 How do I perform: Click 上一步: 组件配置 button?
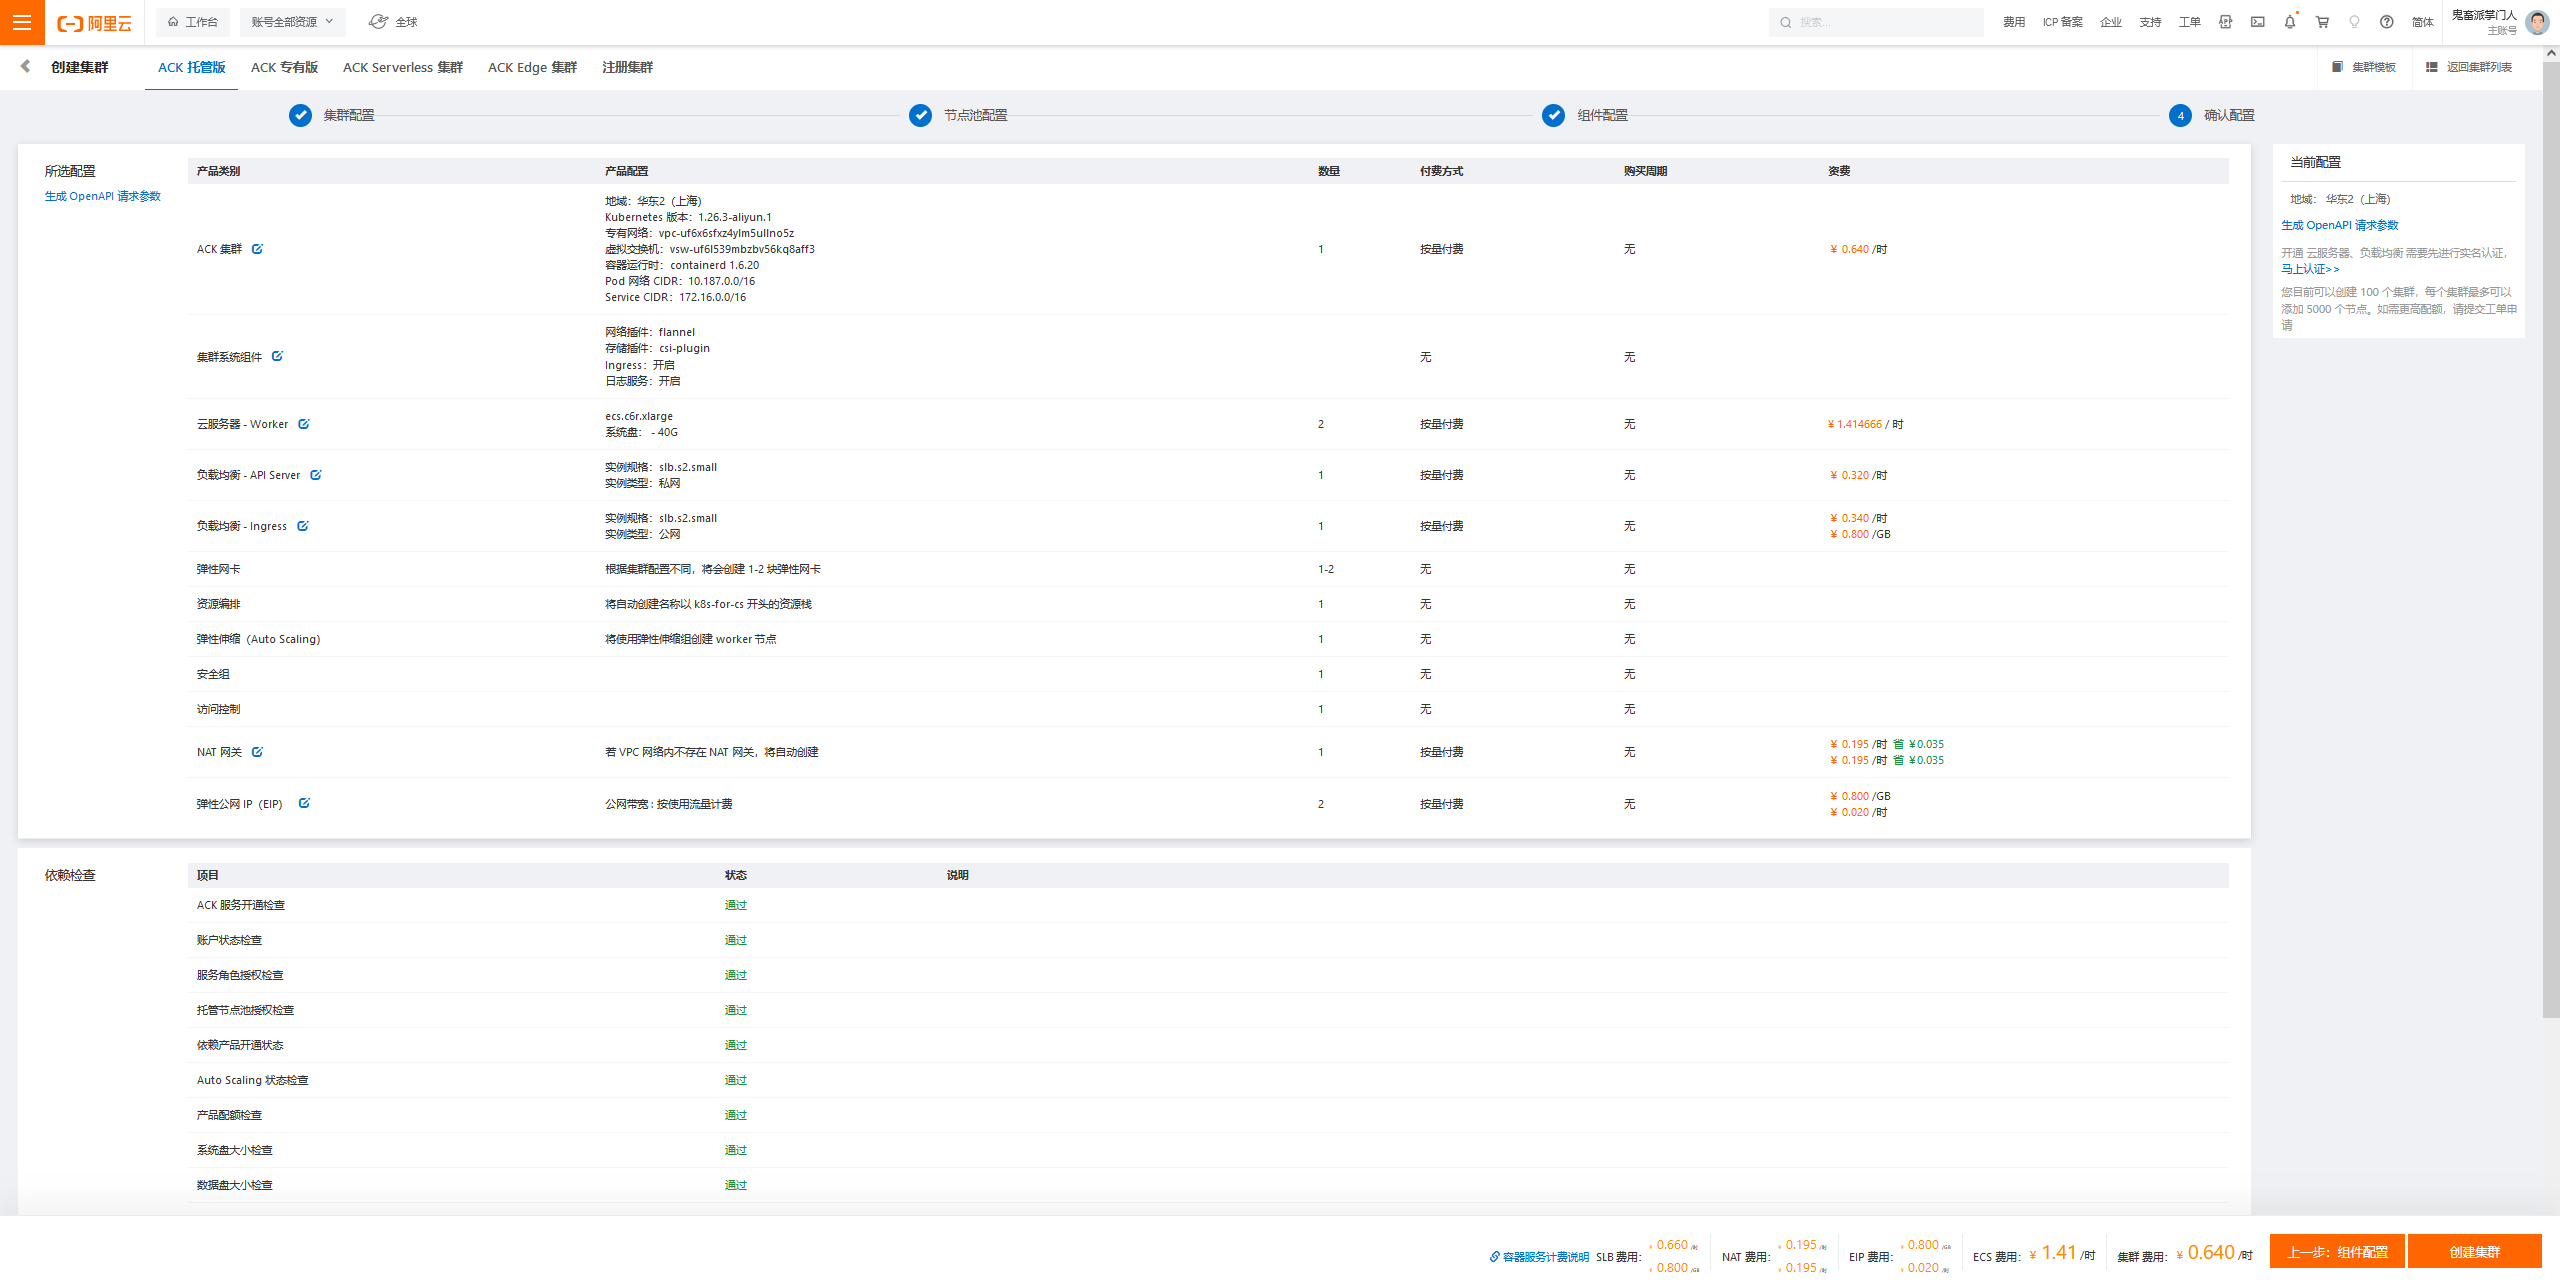(2337, 1251)
